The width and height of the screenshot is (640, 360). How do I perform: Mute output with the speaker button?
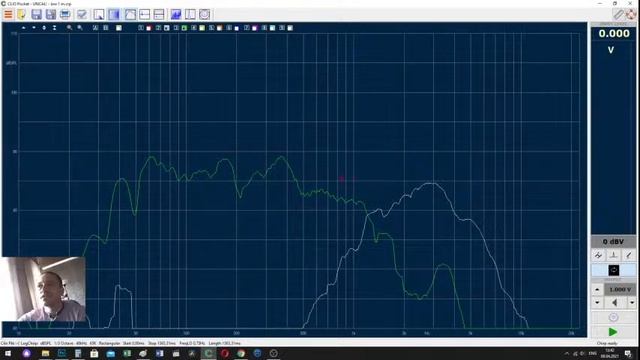tap(615, 303)
